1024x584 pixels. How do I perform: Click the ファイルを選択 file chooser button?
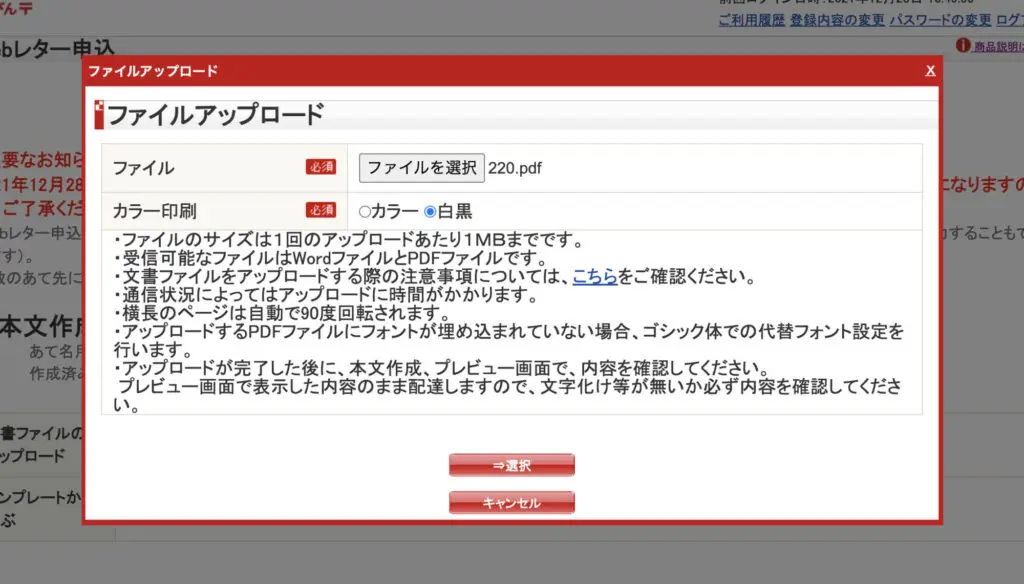[x=421, y=168]
